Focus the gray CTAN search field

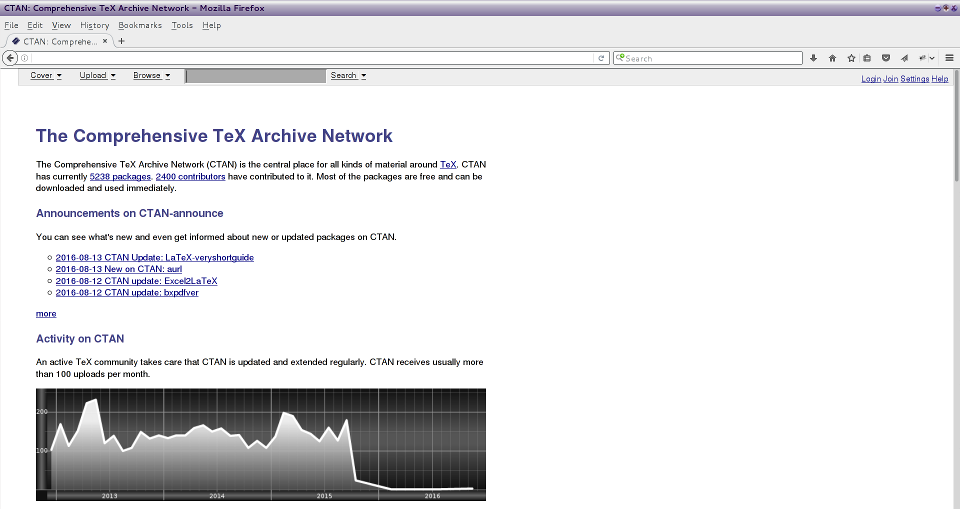click(256, 76)
